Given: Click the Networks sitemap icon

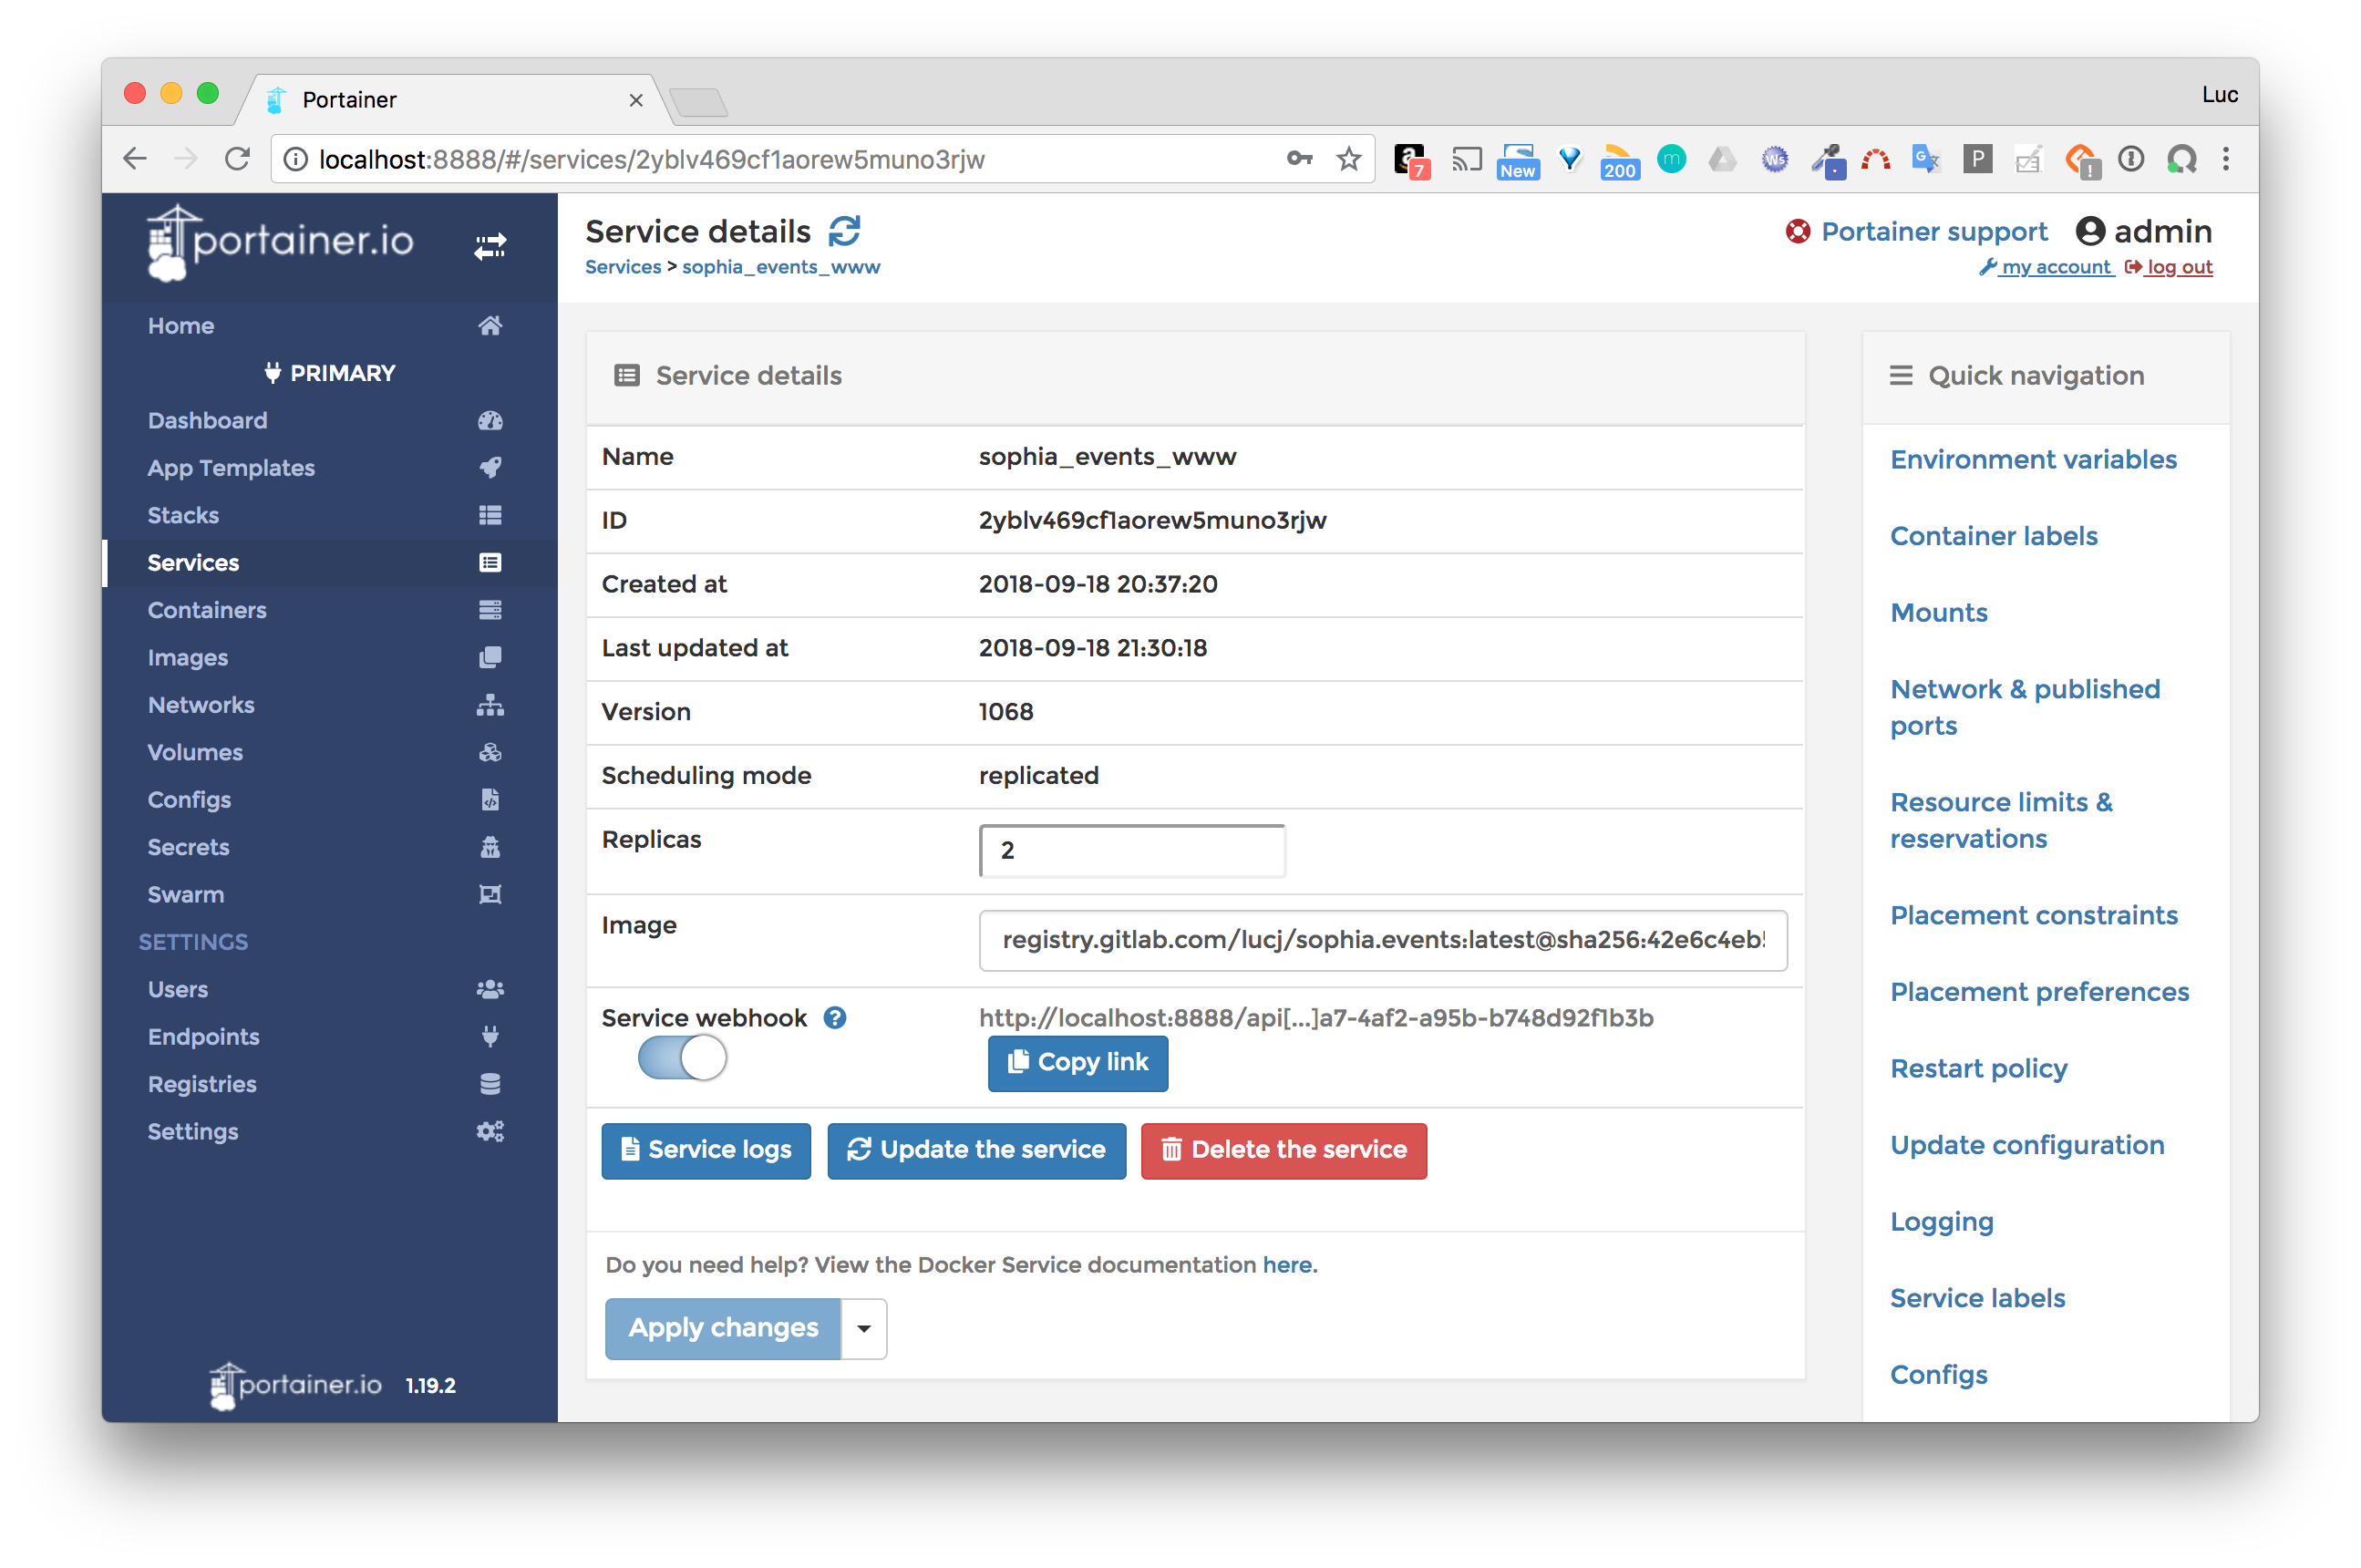Looking at the screenshot, I should pyautogui.click(x=490, y=705).
